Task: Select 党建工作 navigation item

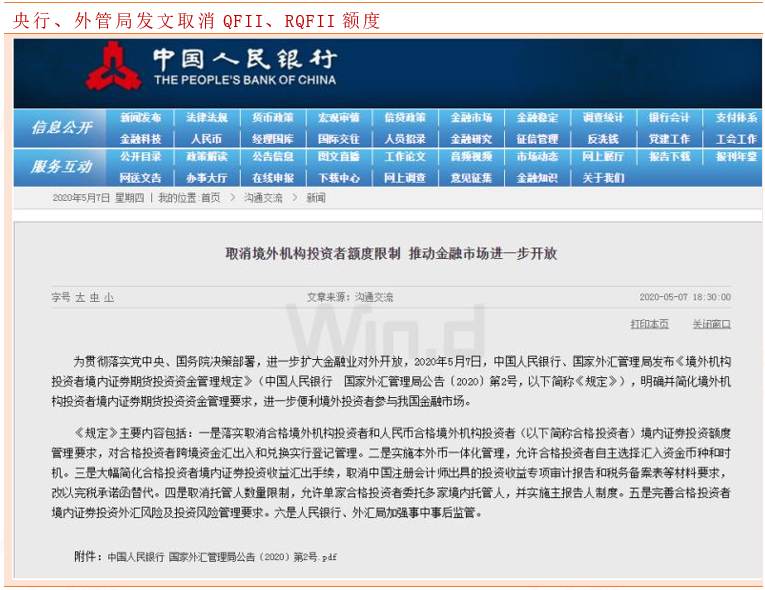Action: pos(669,139)
